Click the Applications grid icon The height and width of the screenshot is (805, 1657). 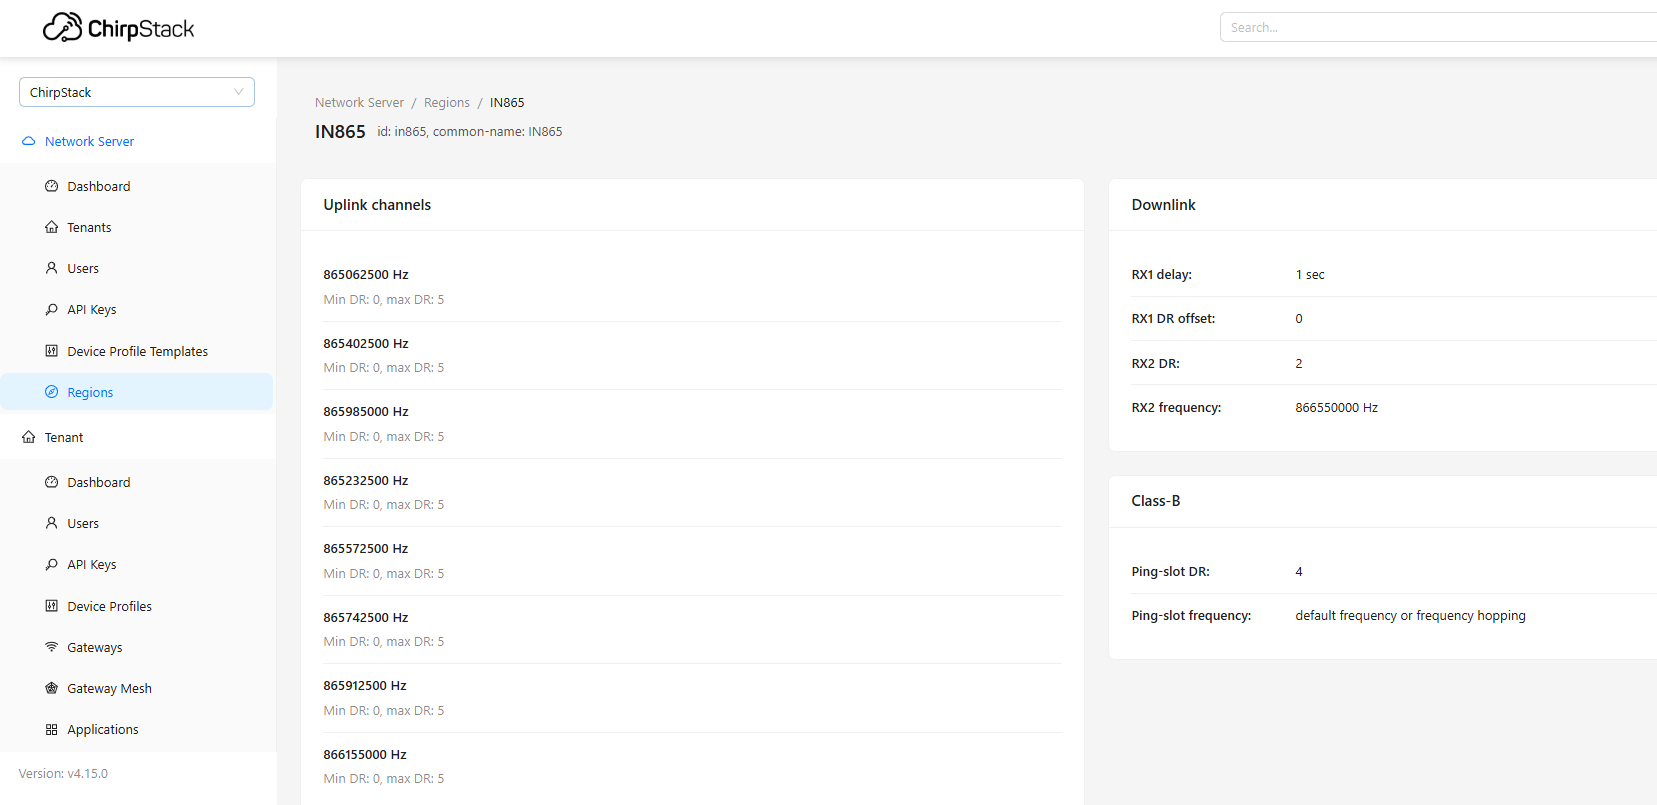pyautogui.click(x=52, y=730)
